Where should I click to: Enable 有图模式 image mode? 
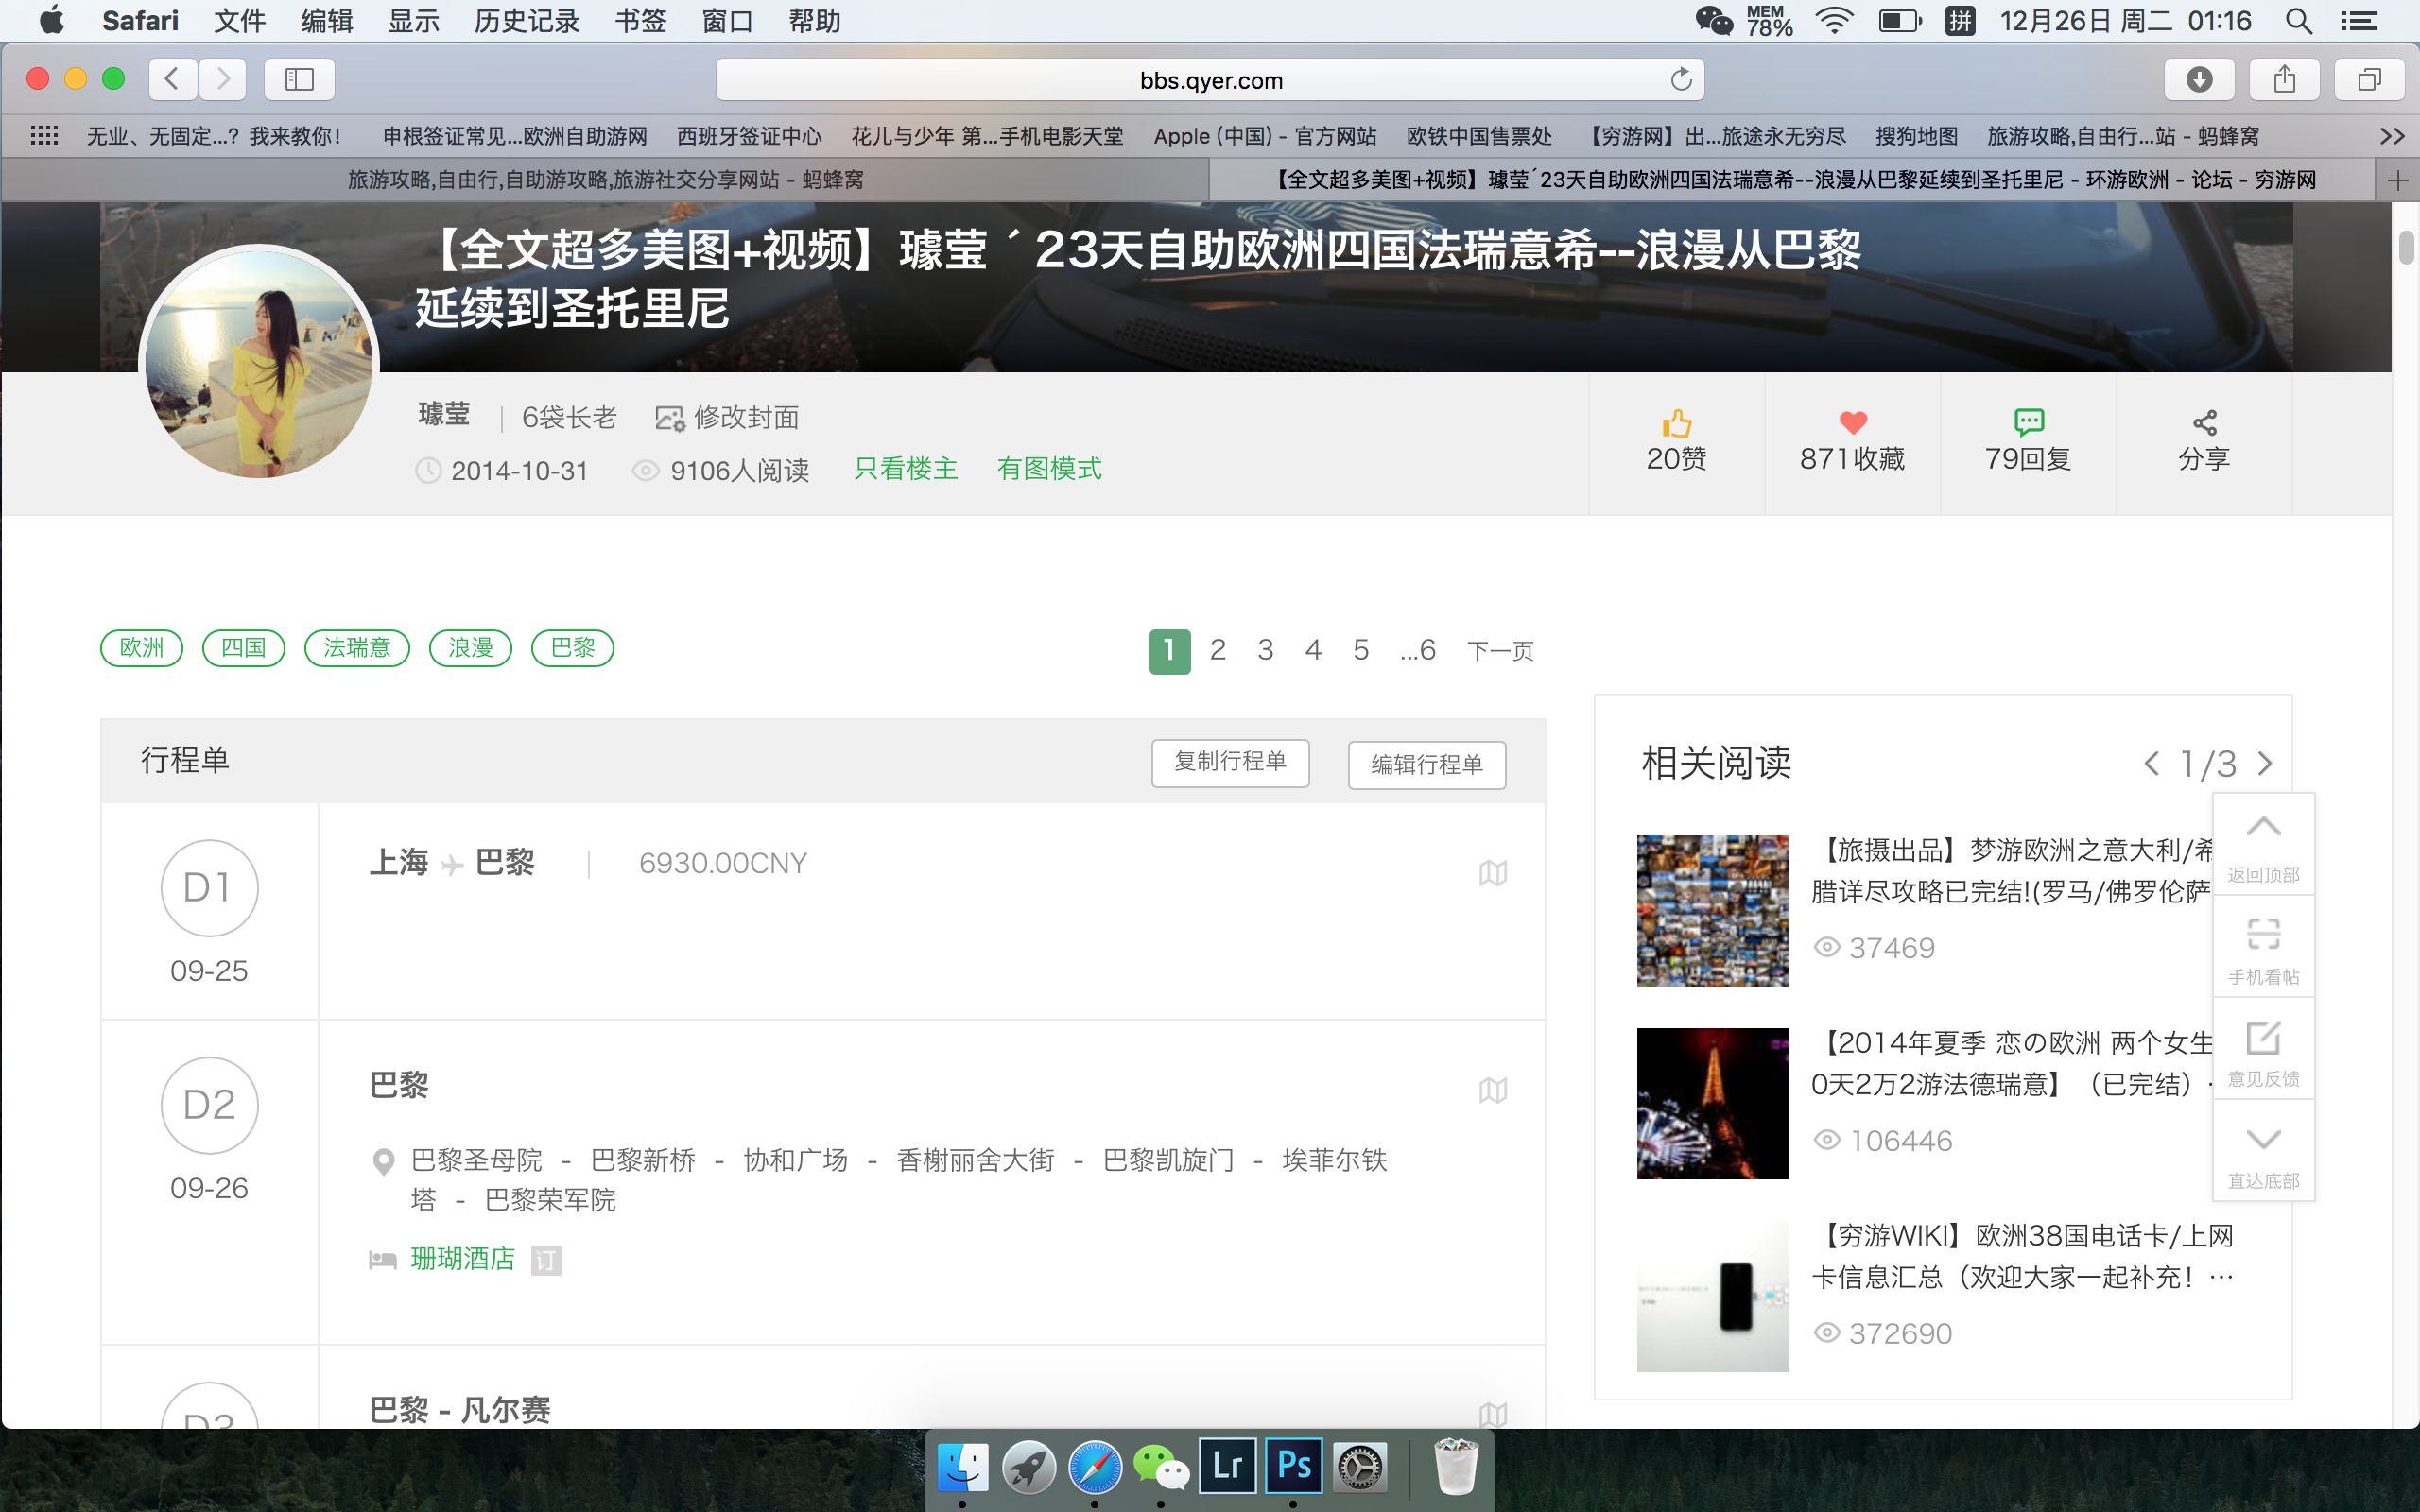1049,469
